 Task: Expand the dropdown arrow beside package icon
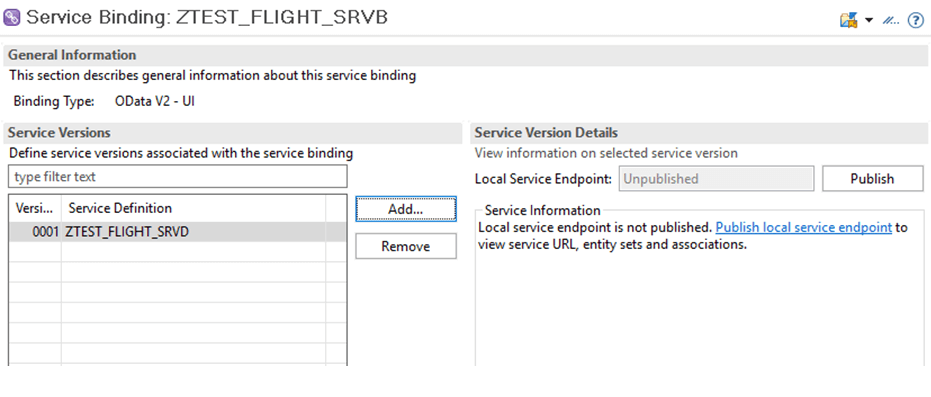coord(869,20)
